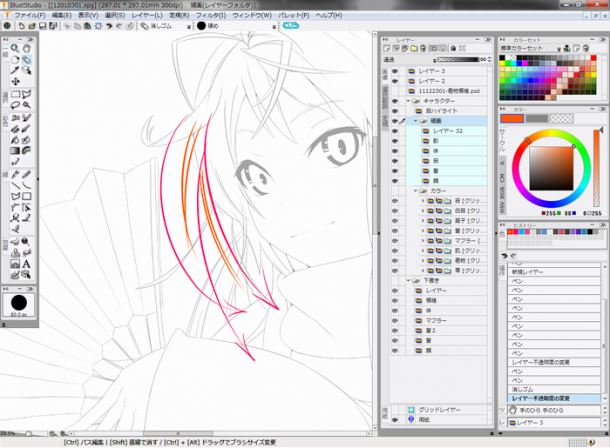Pick the orange foreground color swatch
This screenshot has height=448, width=610.
coord(512,119)
